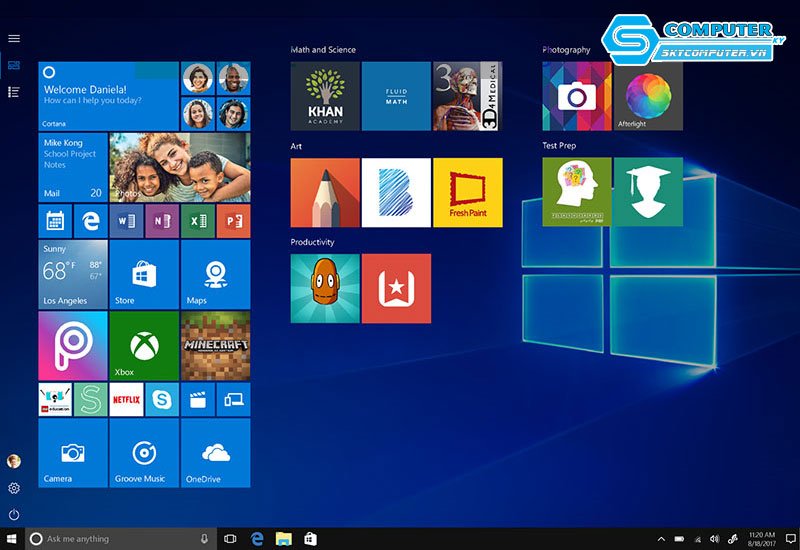Open the Excel tile
The image size is (800, 550).
coord(198,221)
